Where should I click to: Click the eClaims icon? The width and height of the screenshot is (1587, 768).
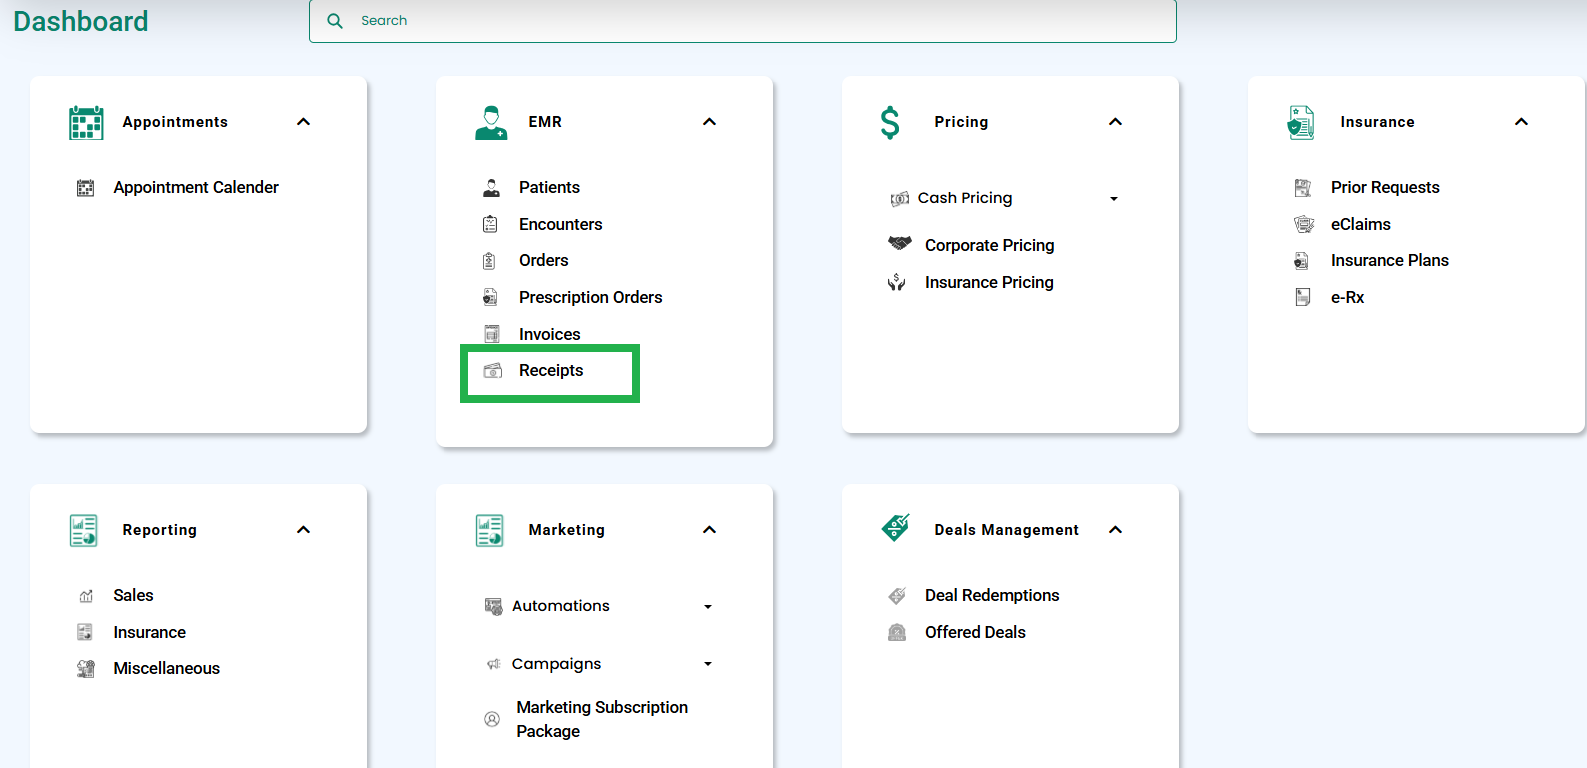(1304, 224)
